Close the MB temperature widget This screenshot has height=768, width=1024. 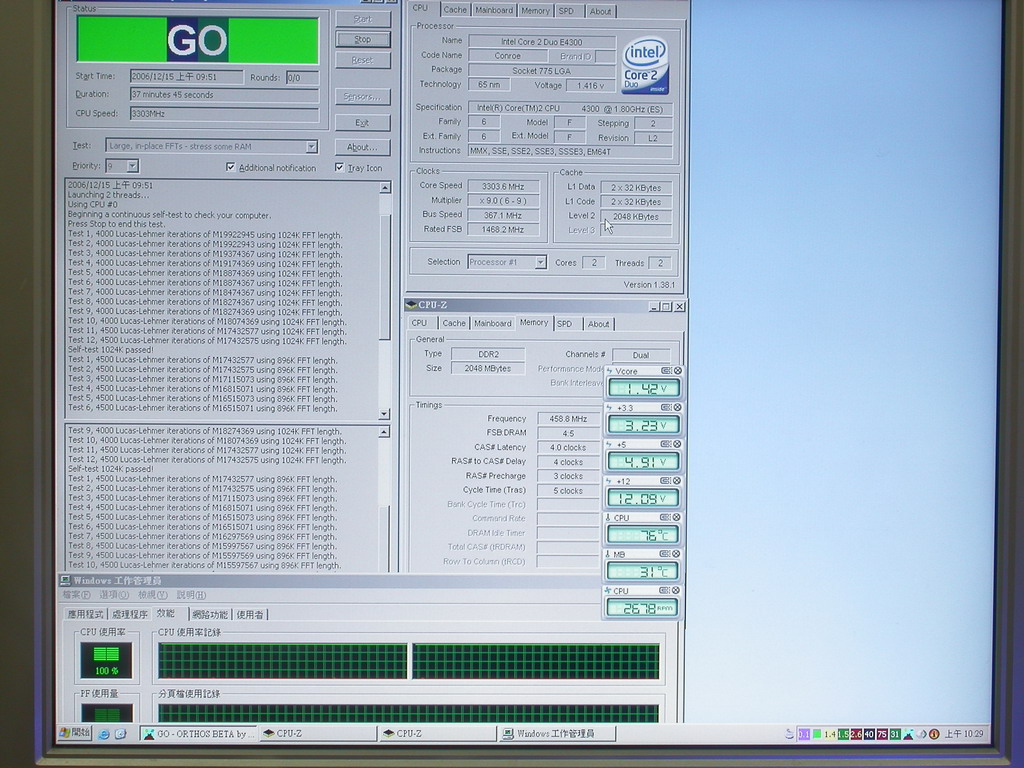click(678, 554)
